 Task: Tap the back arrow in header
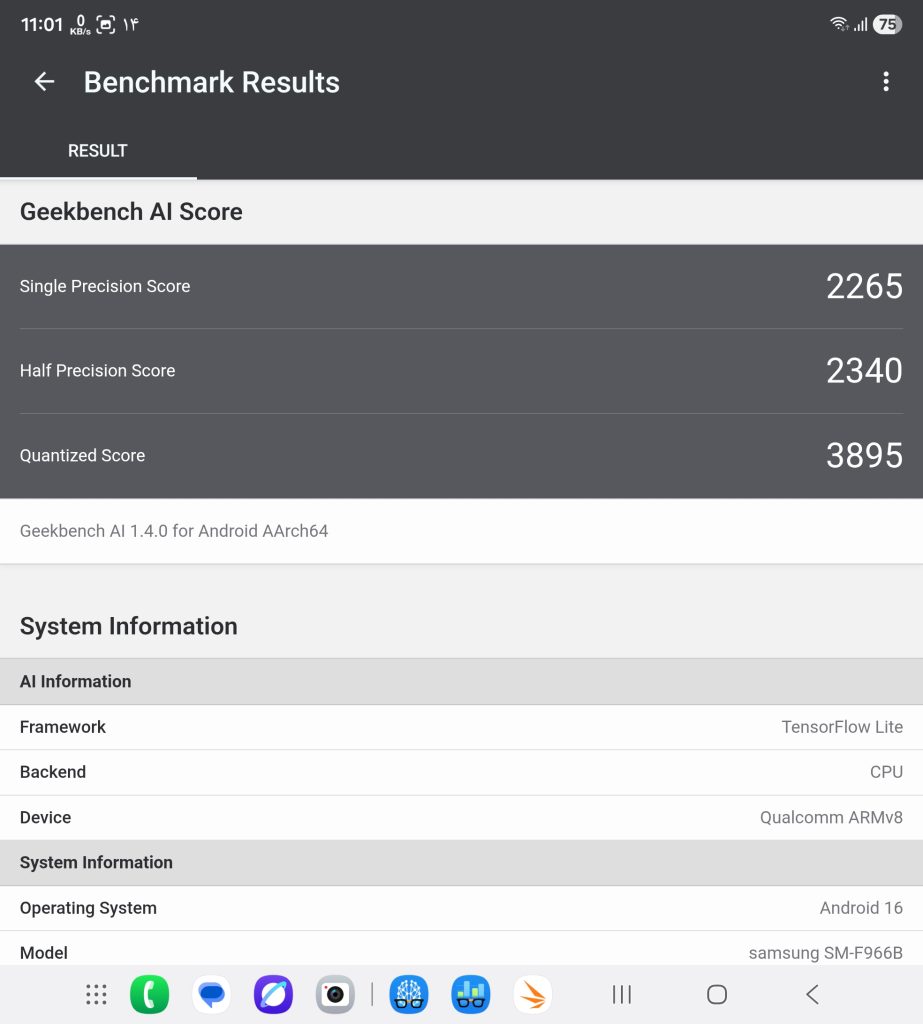click(44, 82)
